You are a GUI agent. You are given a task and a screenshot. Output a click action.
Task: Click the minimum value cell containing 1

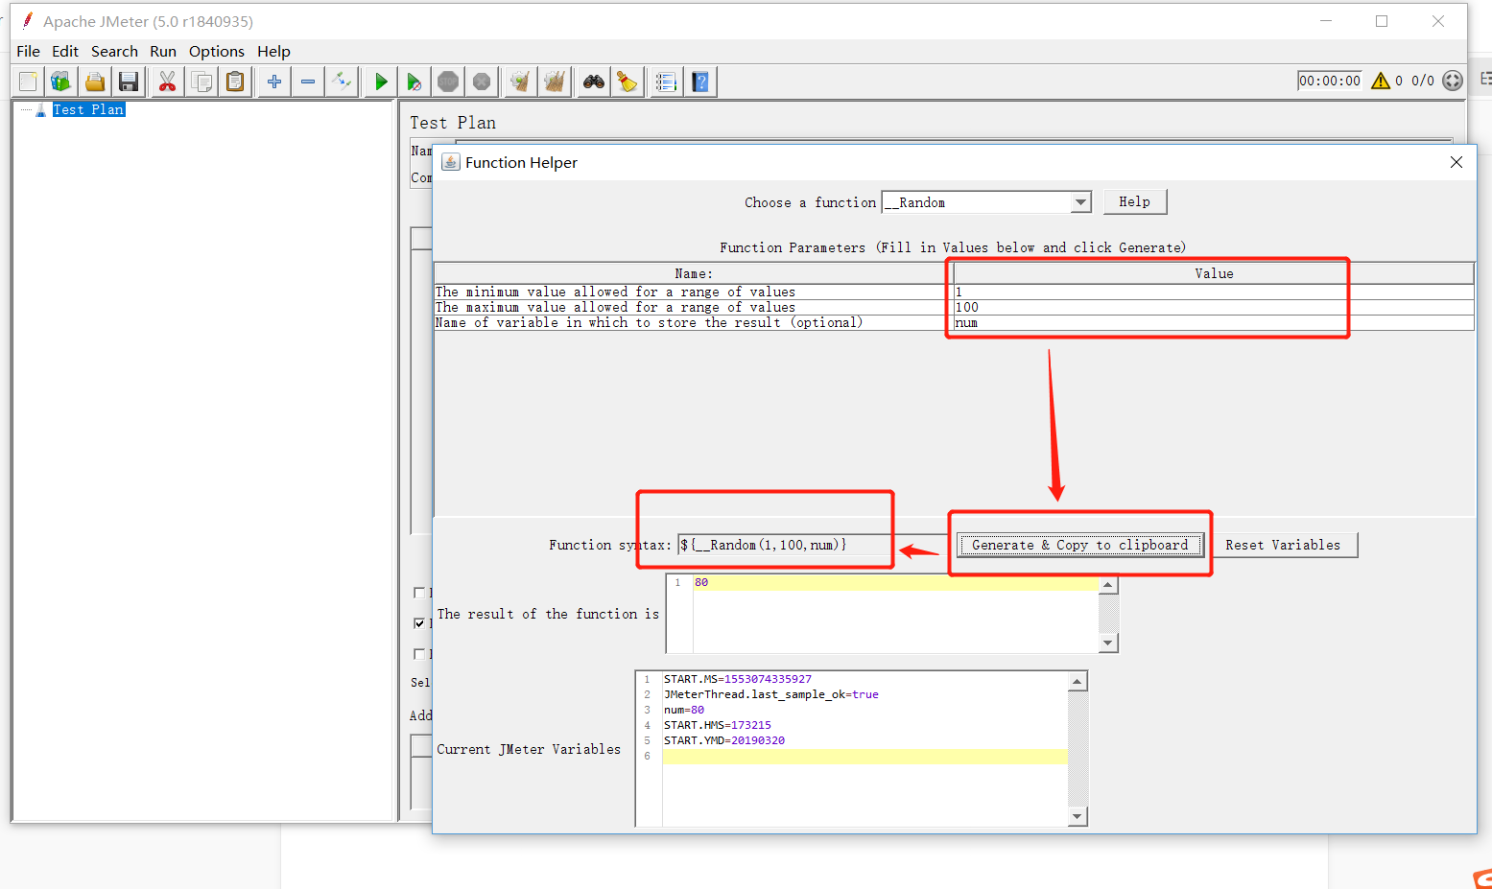click(1213, 292)
